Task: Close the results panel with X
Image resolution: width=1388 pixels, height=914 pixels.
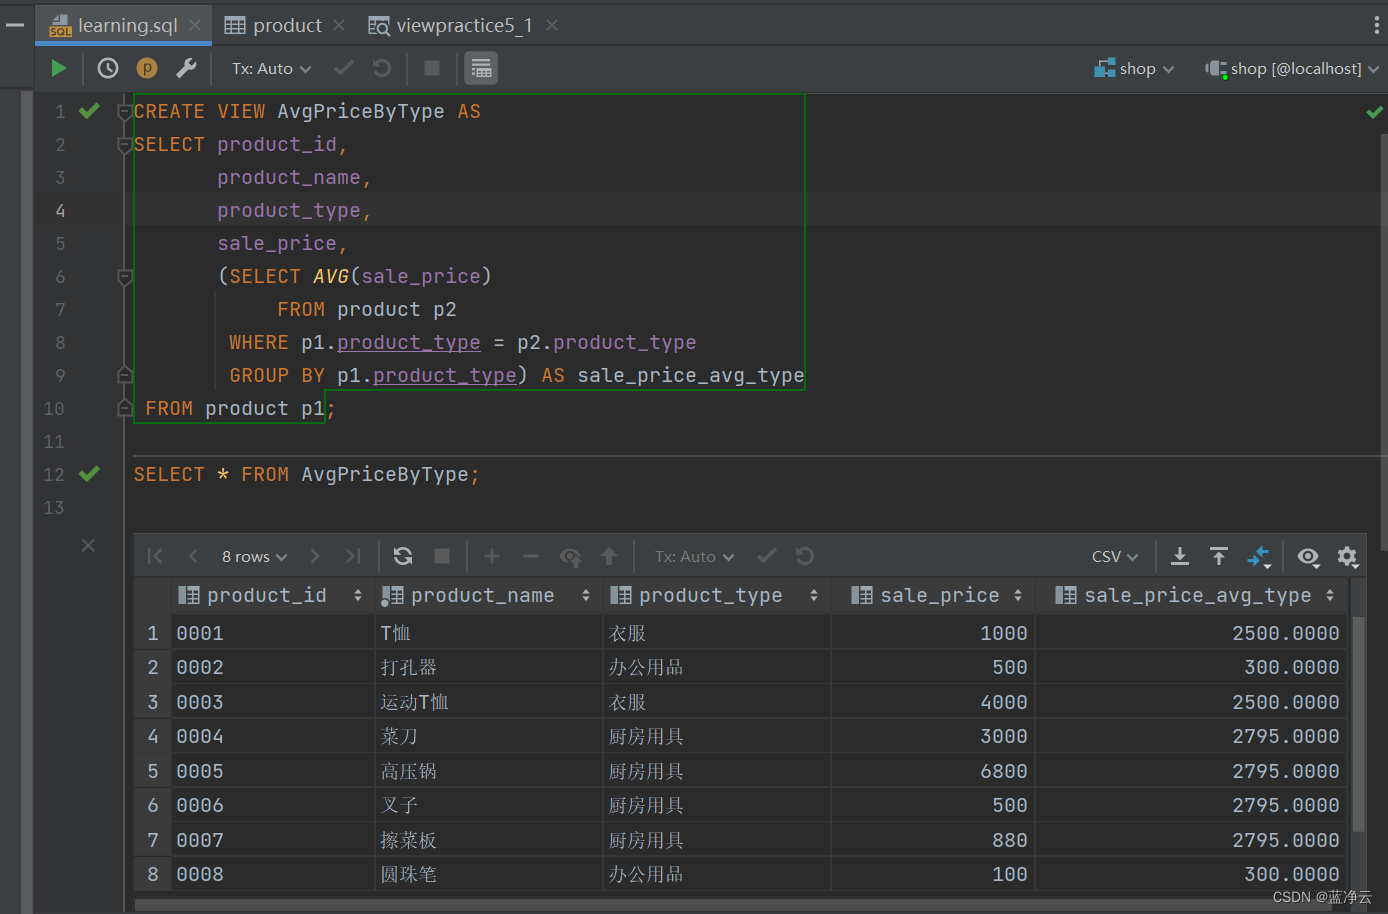Action: tap(88, 545)
